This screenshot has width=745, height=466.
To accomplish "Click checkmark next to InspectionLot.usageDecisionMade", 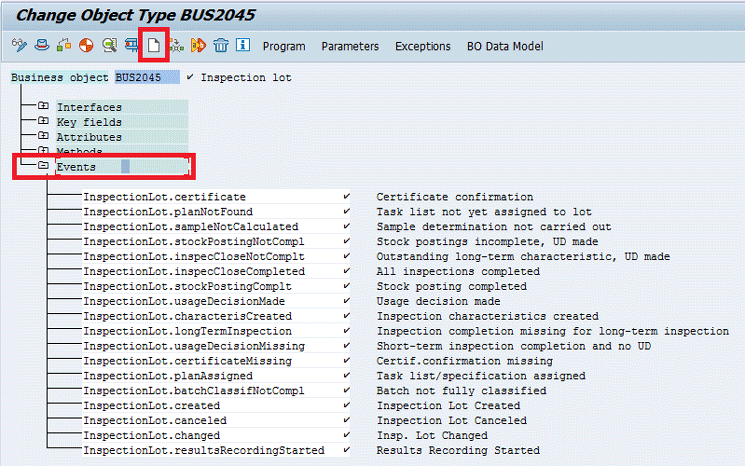I will pos(346,301).
